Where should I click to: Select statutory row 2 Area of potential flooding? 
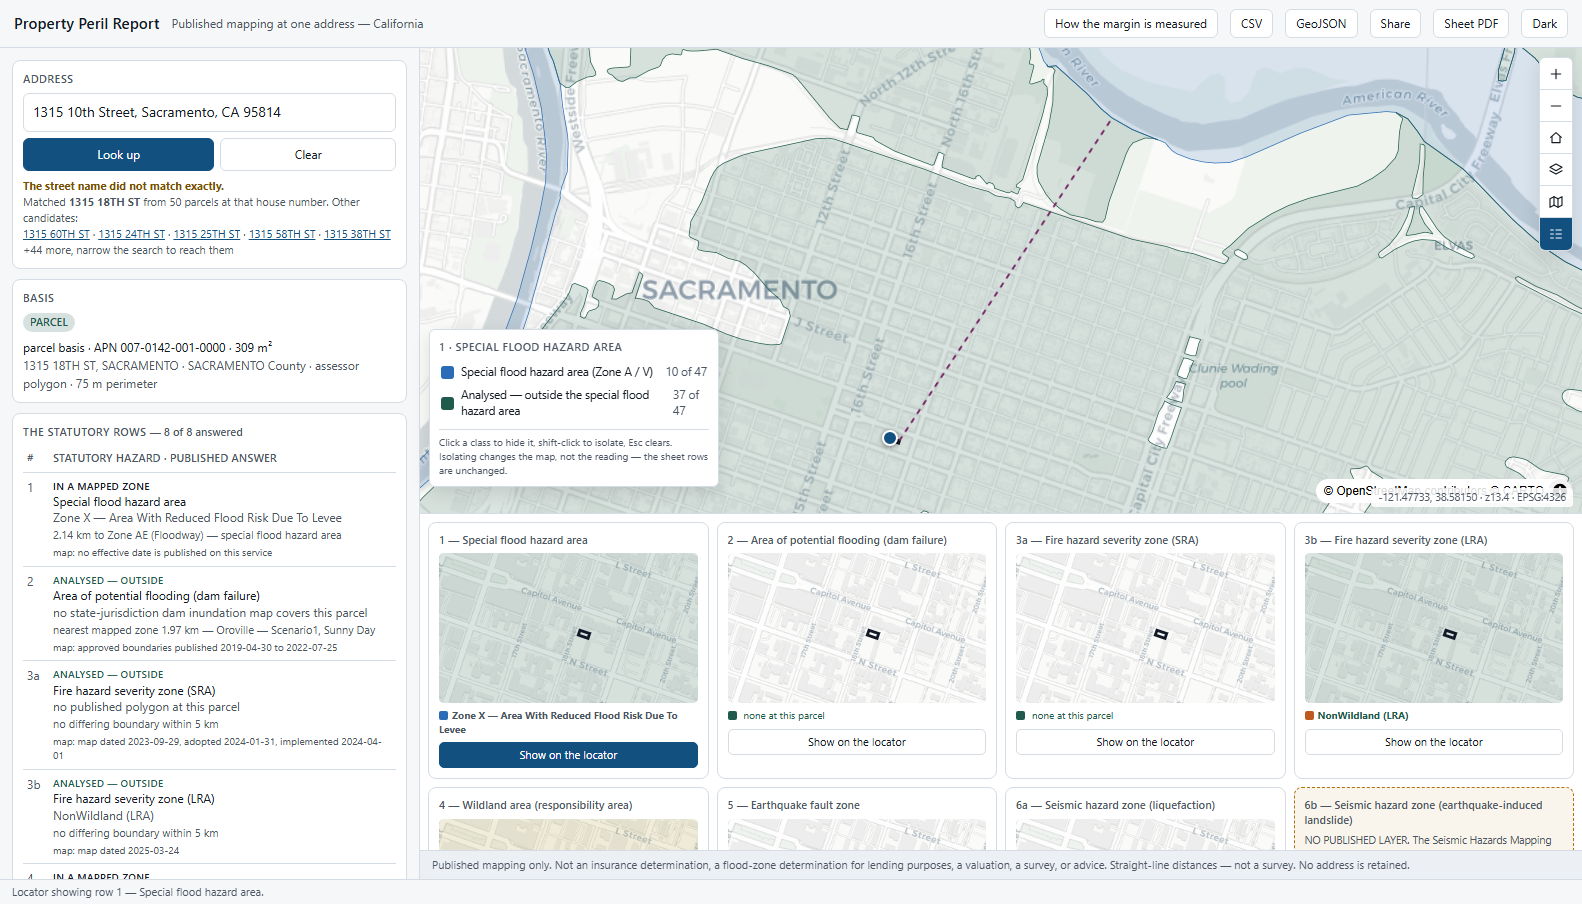[209, 613]
